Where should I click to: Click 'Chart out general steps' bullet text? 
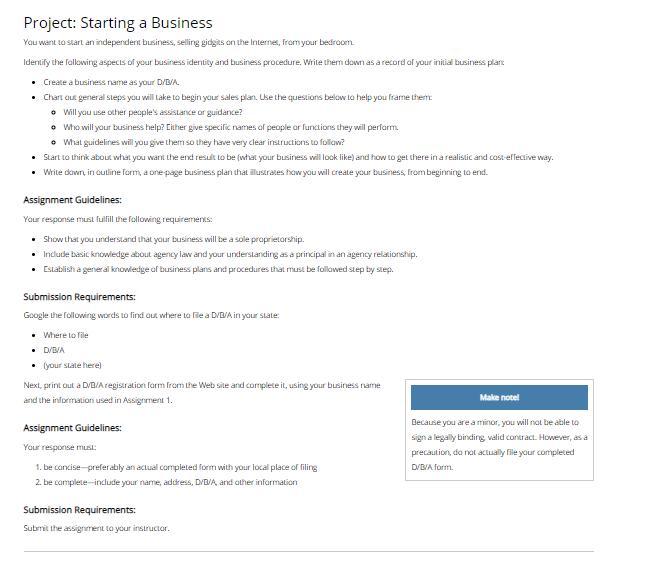click(238, 97)
